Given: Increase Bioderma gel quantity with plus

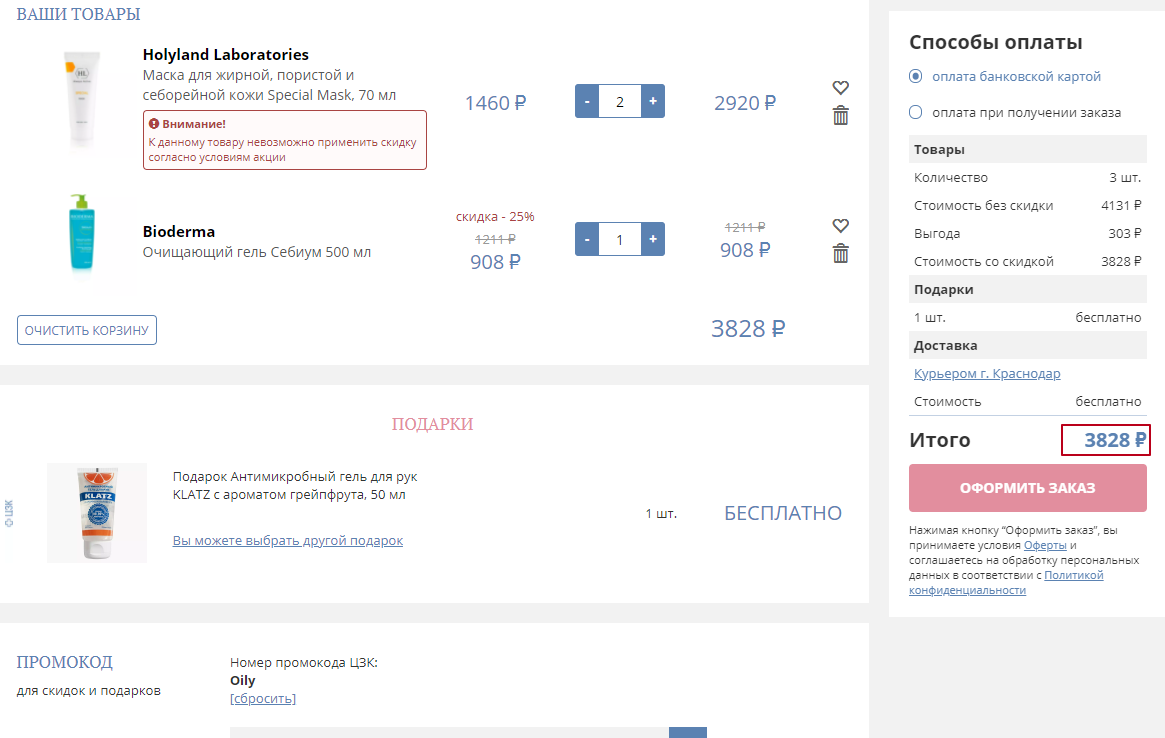Looking at the screenshot, I should [653, 239].
